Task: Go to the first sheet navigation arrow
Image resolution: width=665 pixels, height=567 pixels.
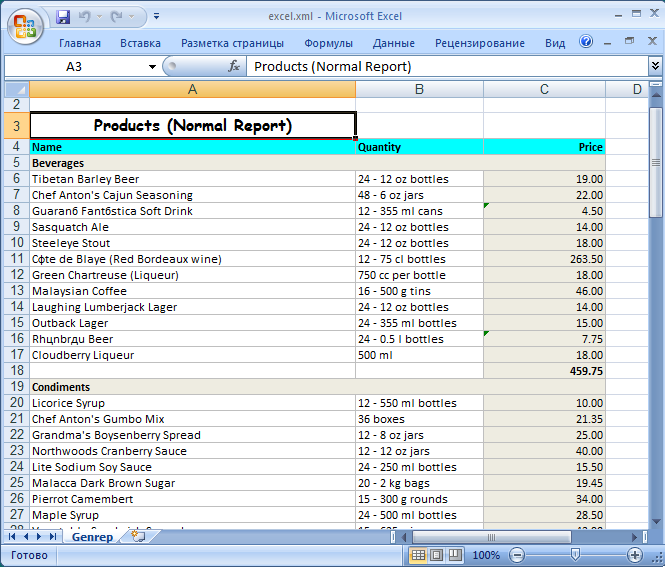Action: click(11, 537)
